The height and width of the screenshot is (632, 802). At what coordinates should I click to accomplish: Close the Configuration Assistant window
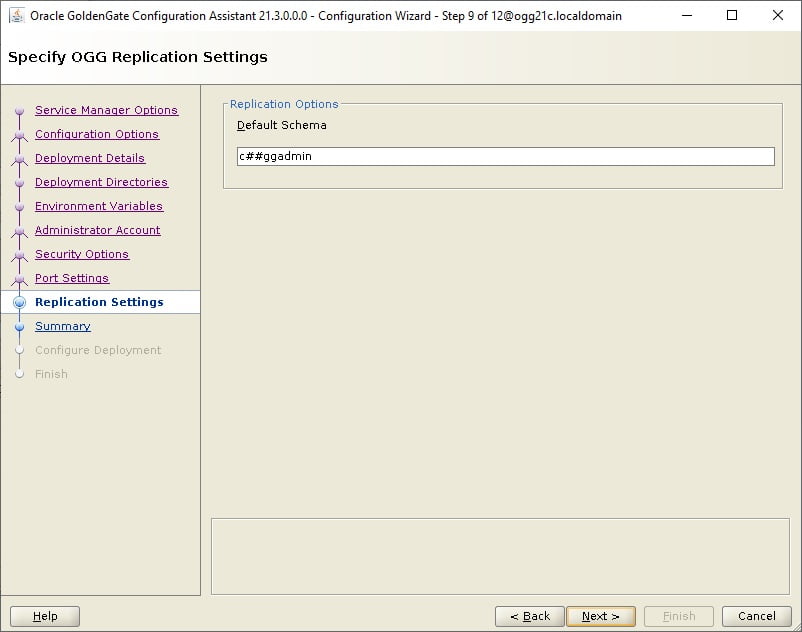777,15
